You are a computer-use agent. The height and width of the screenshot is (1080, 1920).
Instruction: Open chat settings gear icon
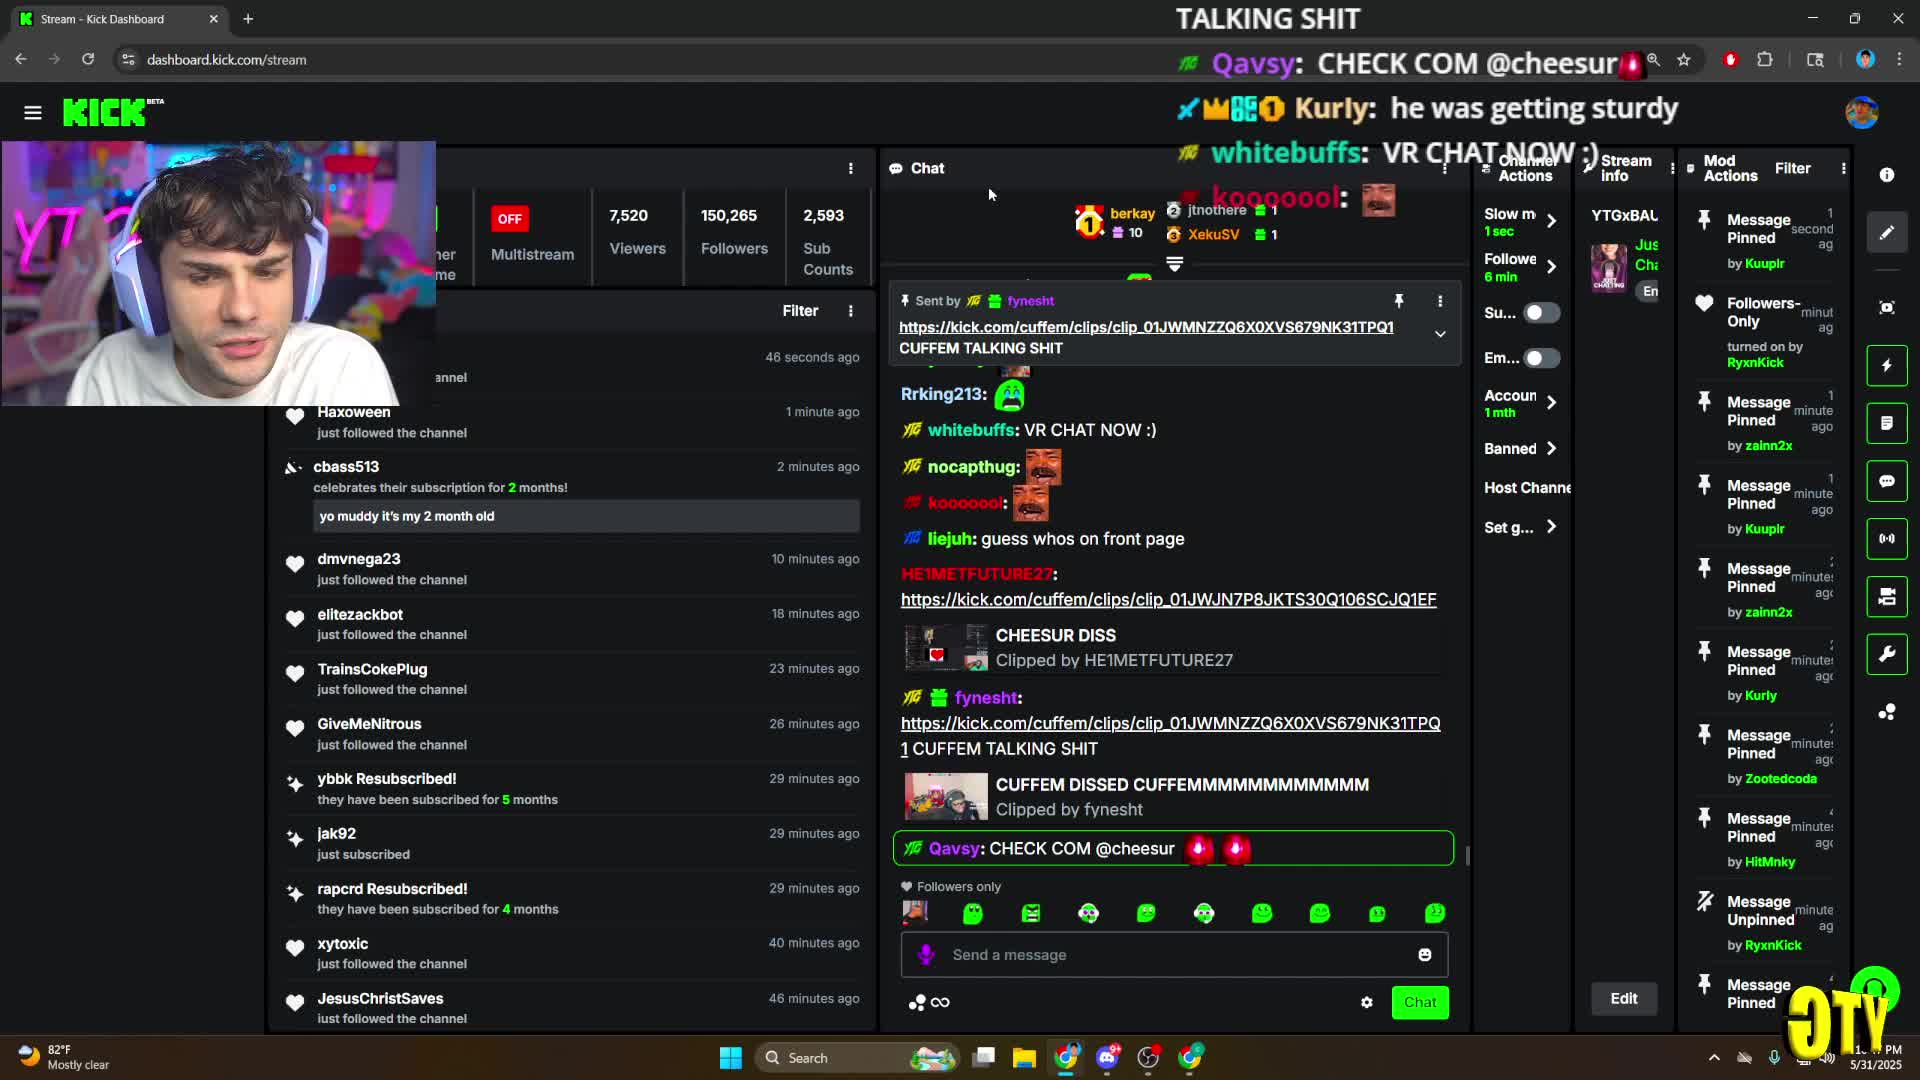coord(1366,1002)
